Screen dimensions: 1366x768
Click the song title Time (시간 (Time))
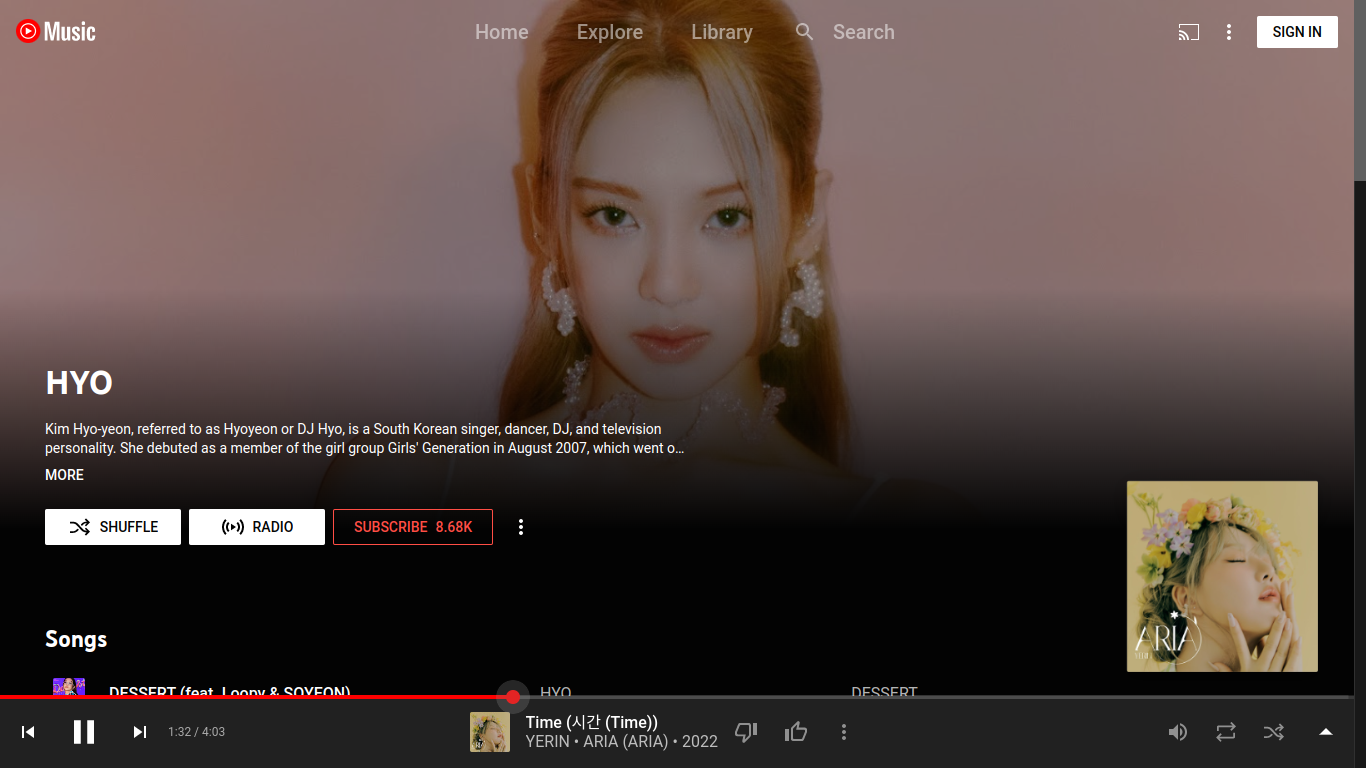tap(592, 722)
